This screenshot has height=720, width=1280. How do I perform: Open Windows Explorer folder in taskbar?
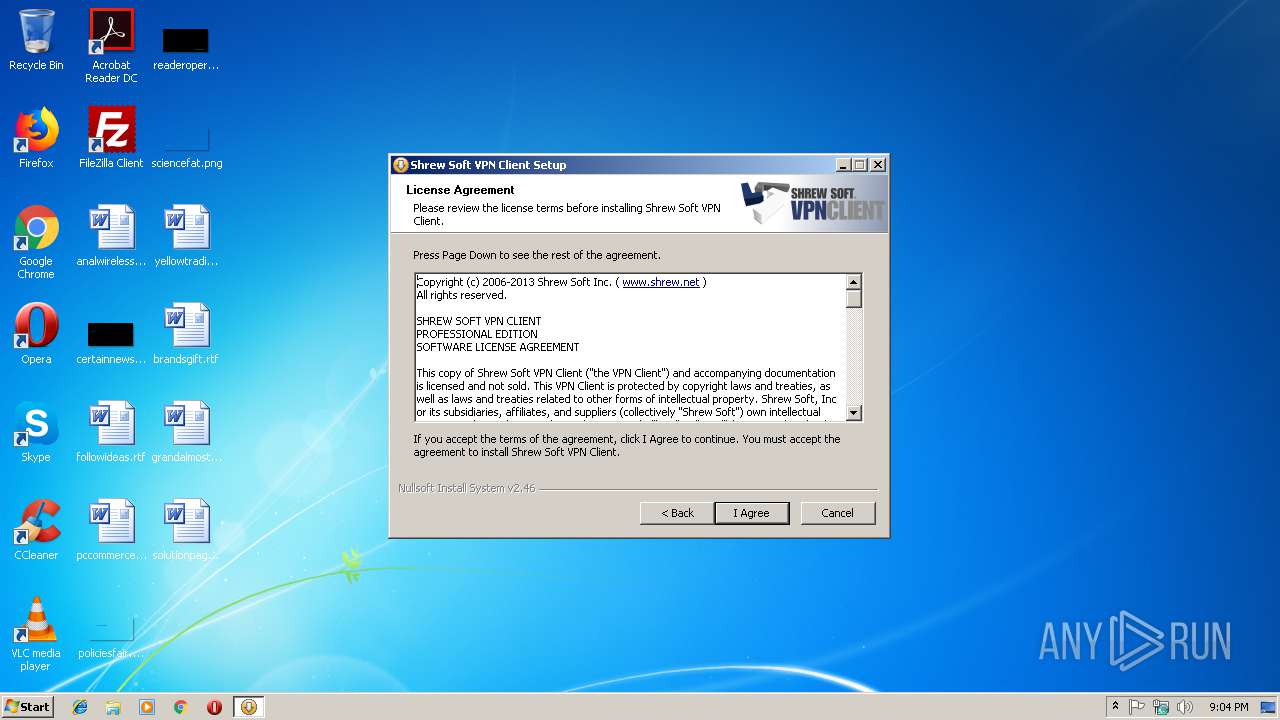(113, 707)
